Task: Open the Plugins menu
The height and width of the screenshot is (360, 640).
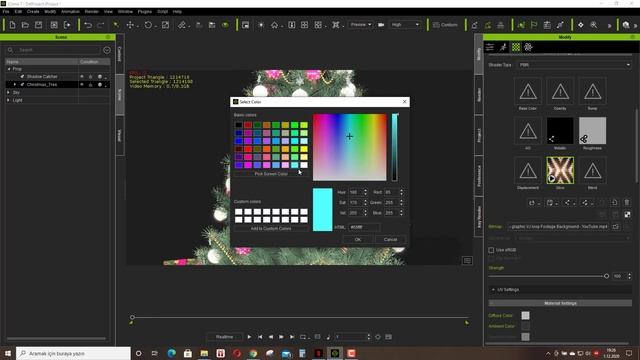Action: tap(144, 11)
